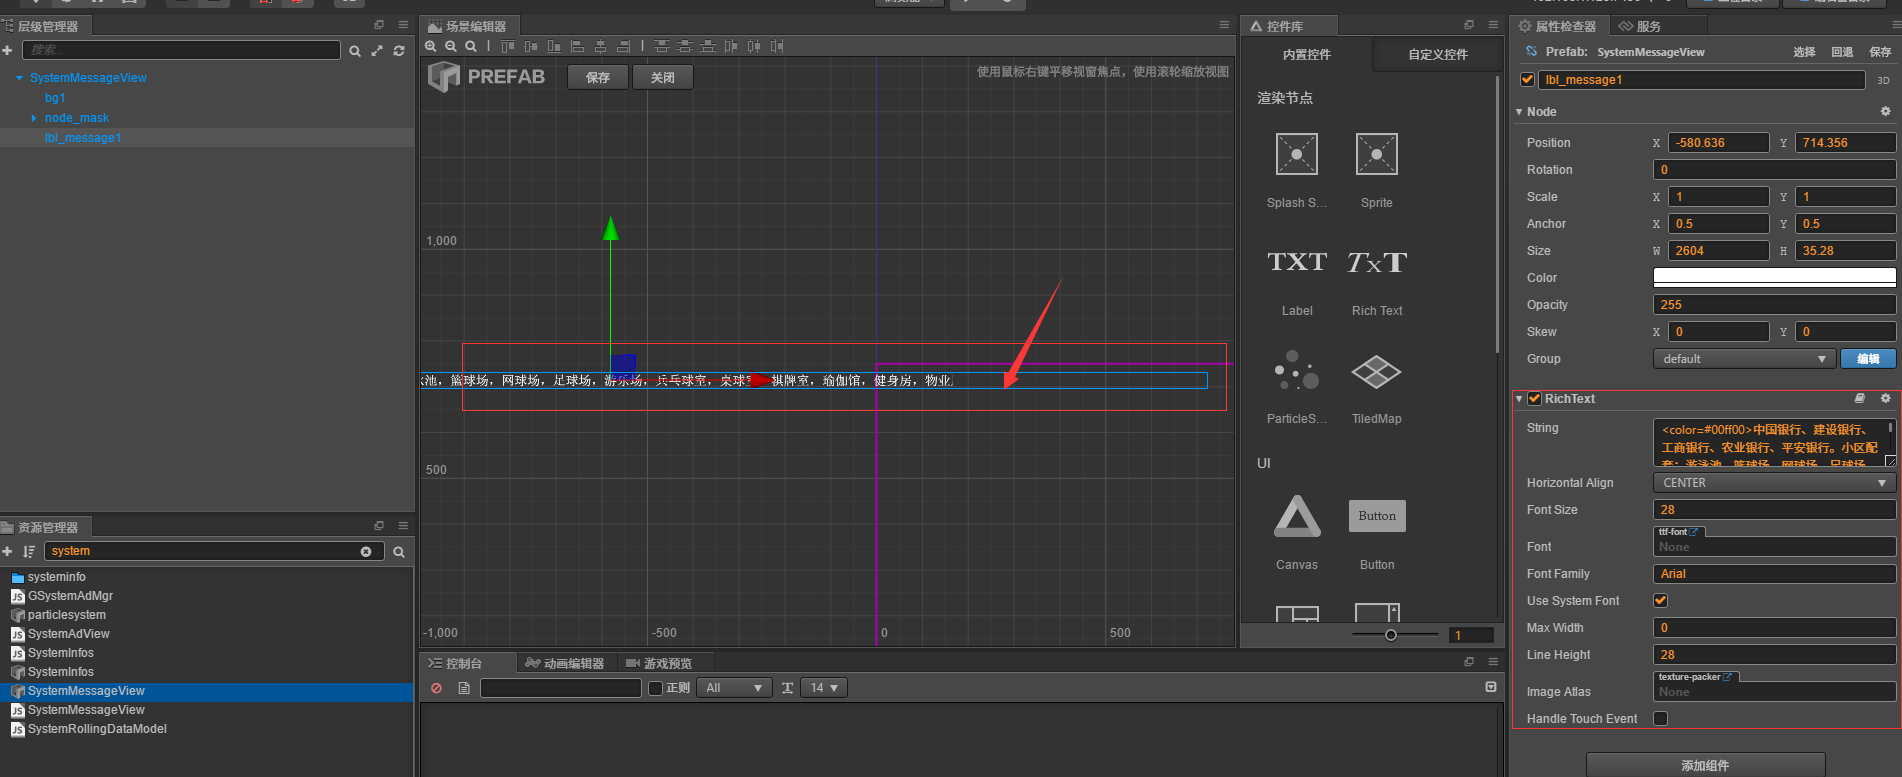Open the Group dropdown set to default

click(1744, 359)
